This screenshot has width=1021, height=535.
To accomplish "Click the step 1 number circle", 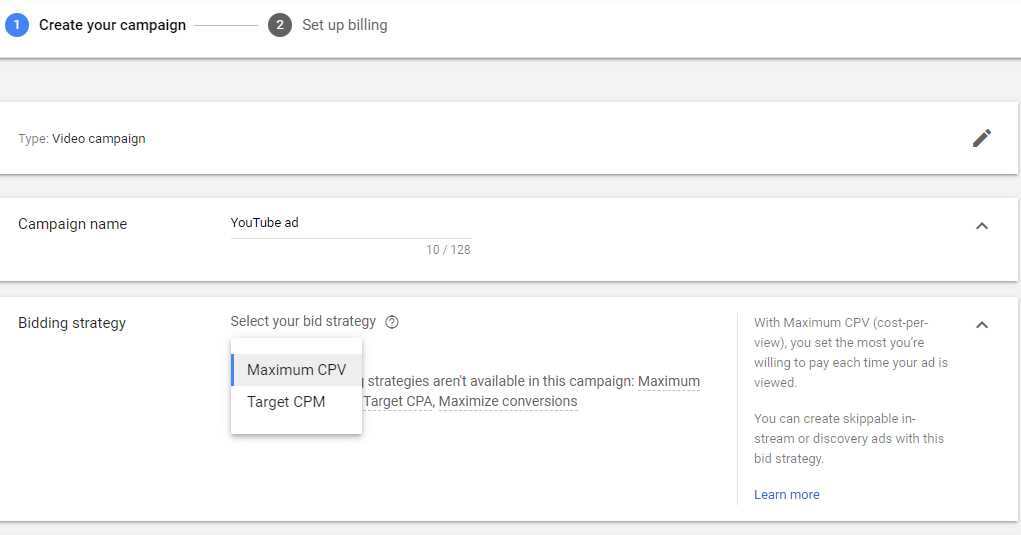I will click(x=17, y=25).
